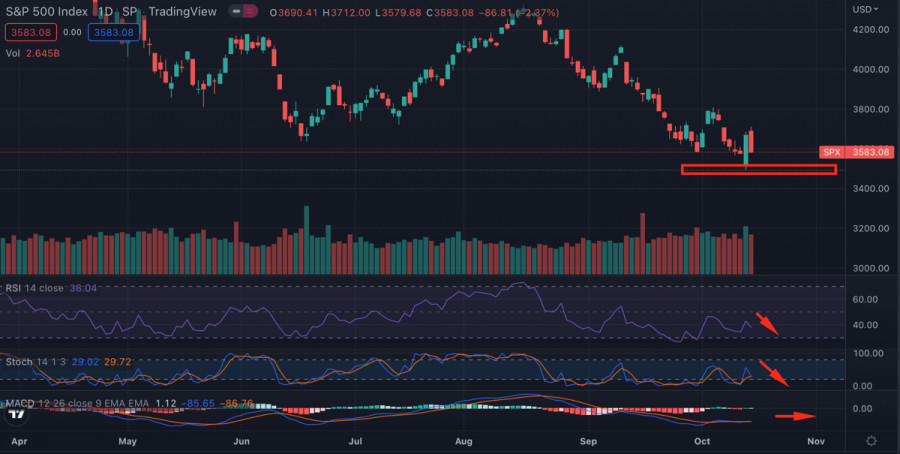Click the high value H3712.00

346,13
